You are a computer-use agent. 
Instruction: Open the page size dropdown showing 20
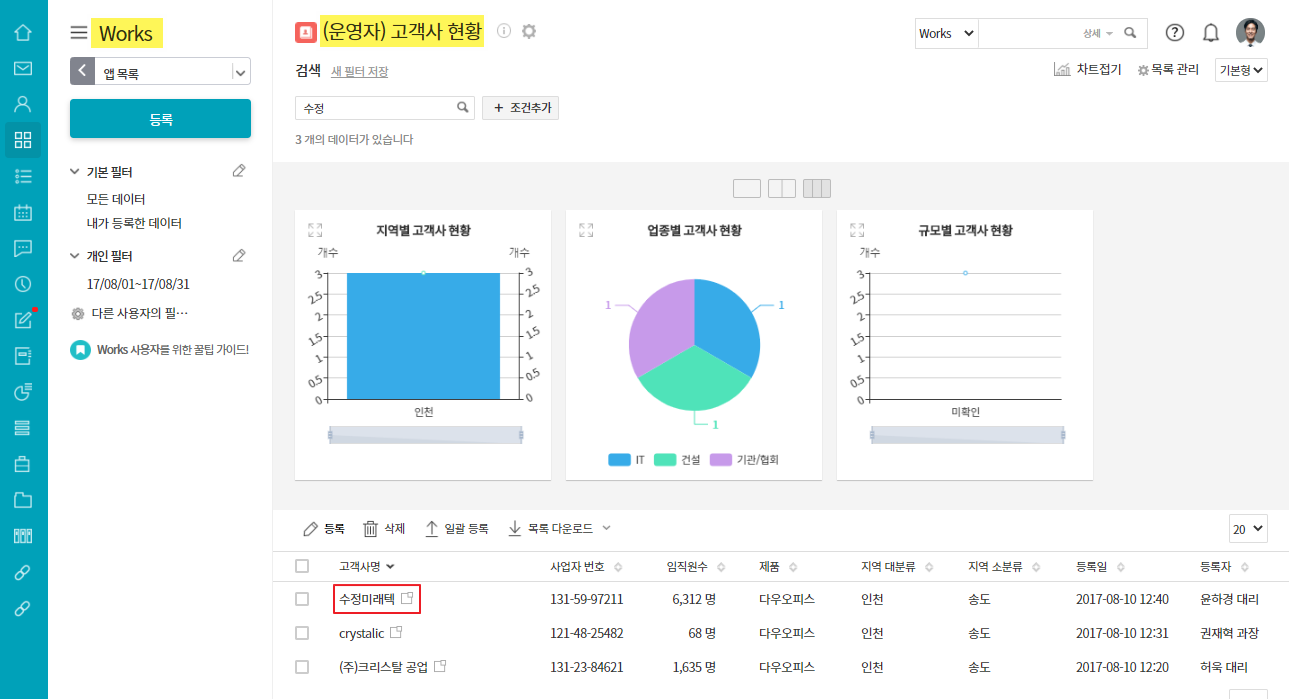[1248, 528]
